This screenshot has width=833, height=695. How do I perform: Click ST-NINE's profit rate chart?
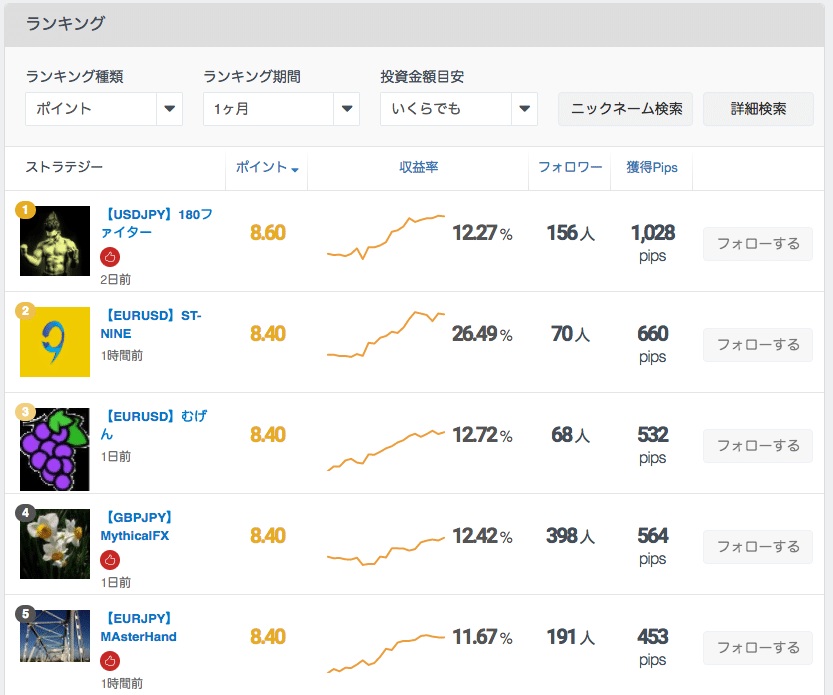coord(386,334)
